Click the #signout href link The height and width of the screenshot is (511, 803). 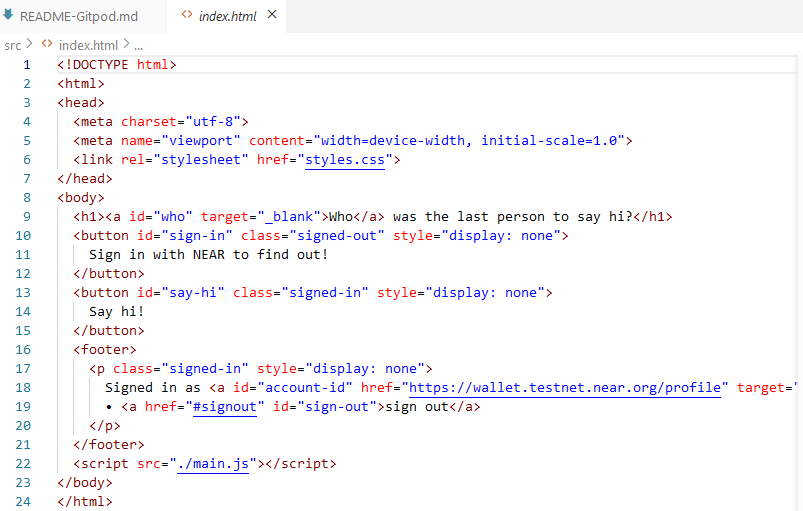click(x=225, y=407)
